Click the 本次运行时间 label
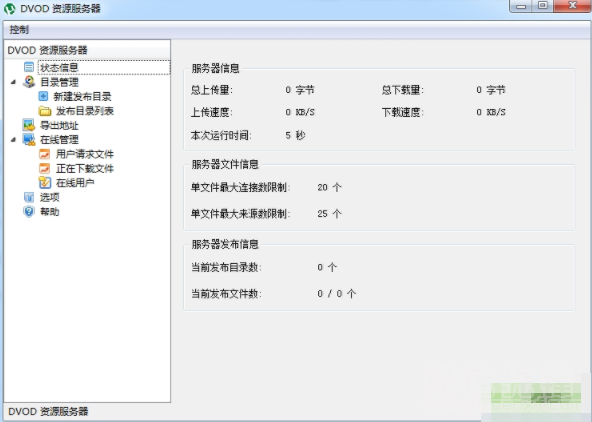The image size is (592, 422). [221, 135]
